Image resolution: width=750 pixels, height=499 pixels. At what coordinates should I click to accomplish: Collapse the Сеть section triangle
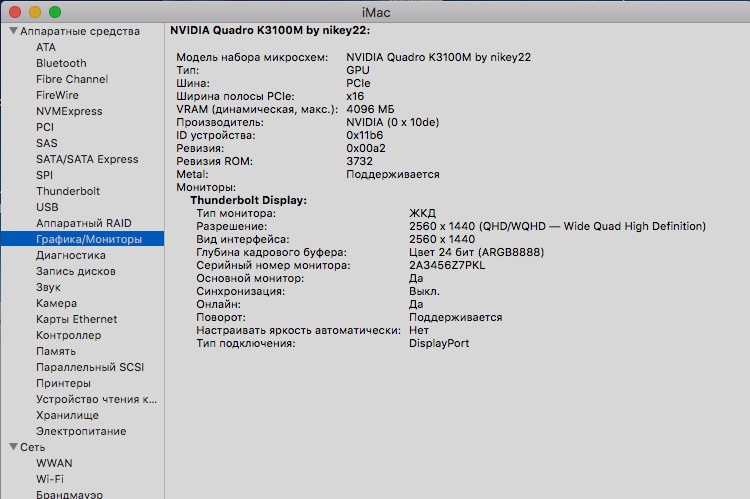point(13,447)
